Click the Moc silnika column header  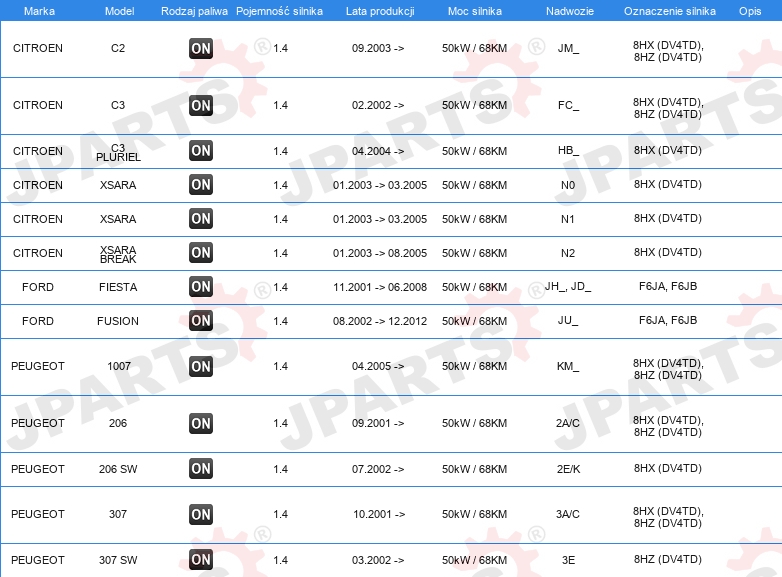pos(475,11)
